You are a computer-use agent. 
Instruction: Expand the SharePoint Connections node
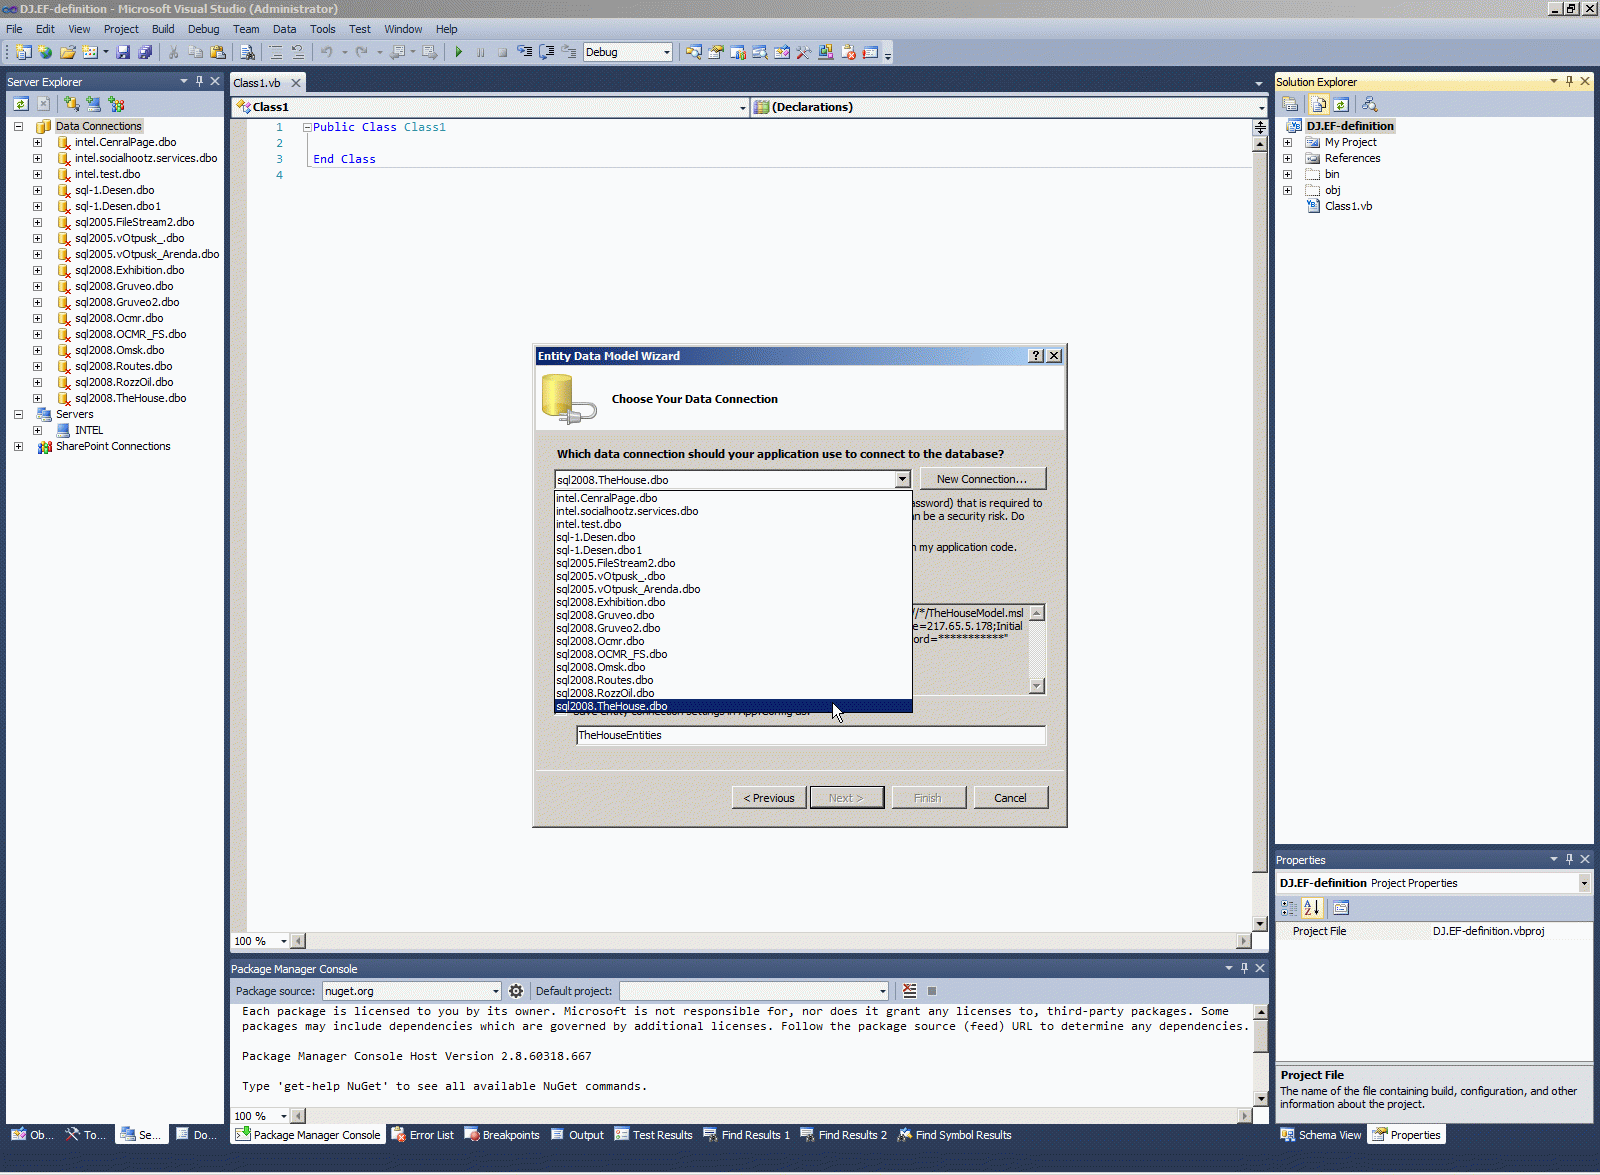18,446
